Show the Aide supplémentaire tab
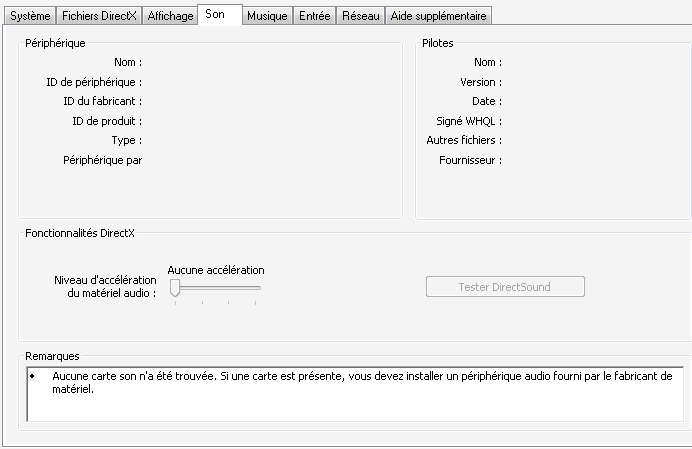 (438, 16)
